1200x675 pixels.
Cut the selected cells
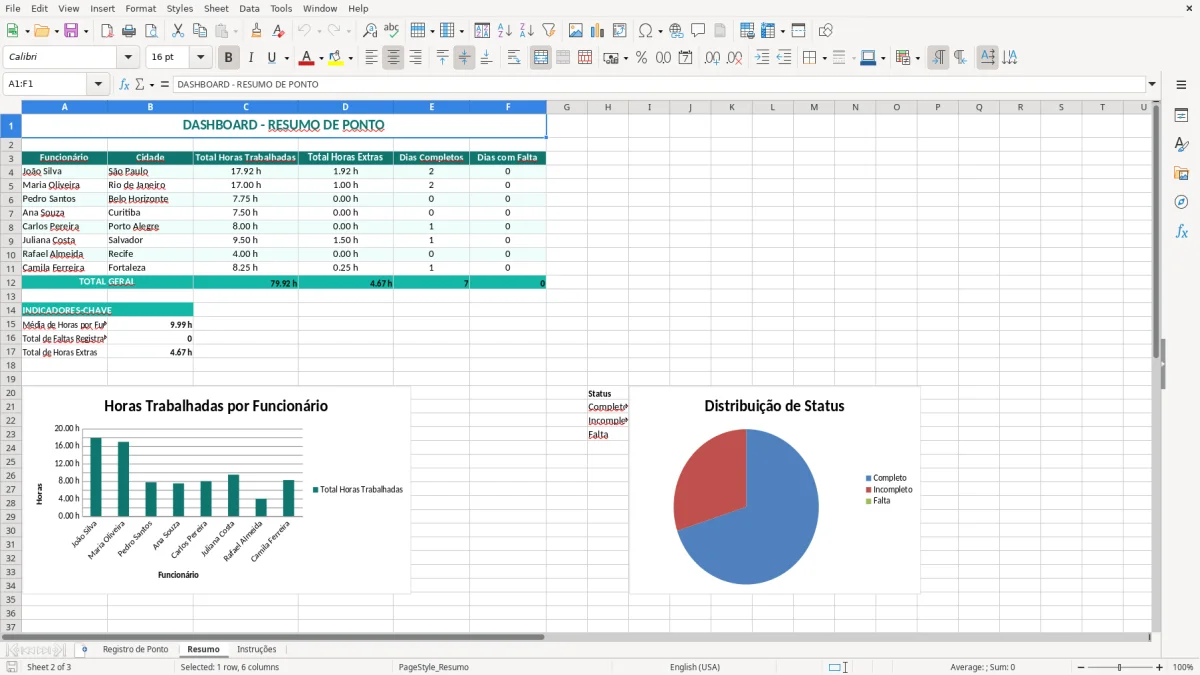tap(178, 31)
